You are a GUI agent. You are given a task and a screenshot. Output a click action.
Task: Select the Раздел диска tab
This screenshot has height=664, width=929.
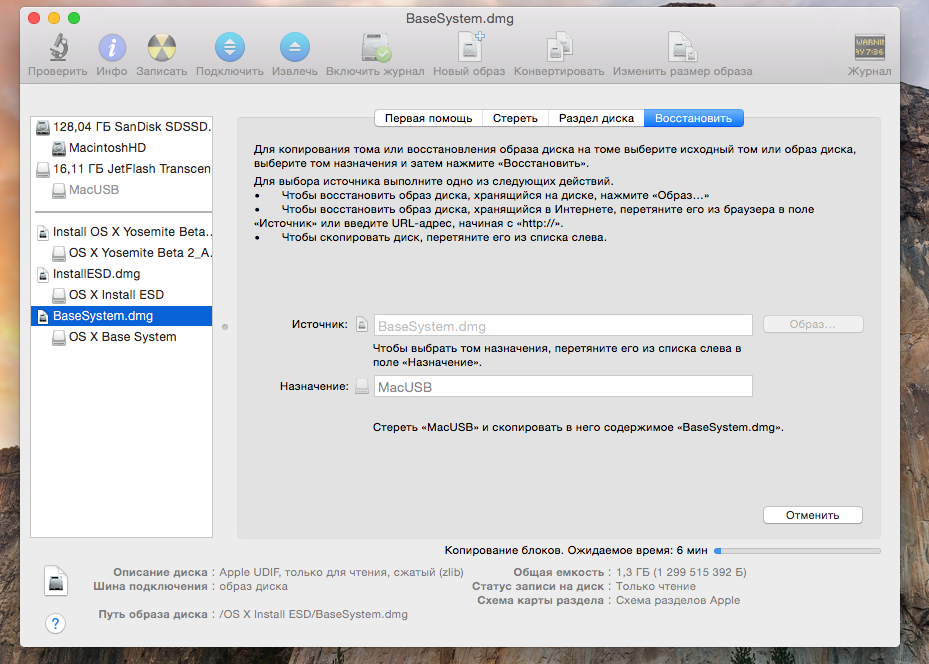click(596, 118)
